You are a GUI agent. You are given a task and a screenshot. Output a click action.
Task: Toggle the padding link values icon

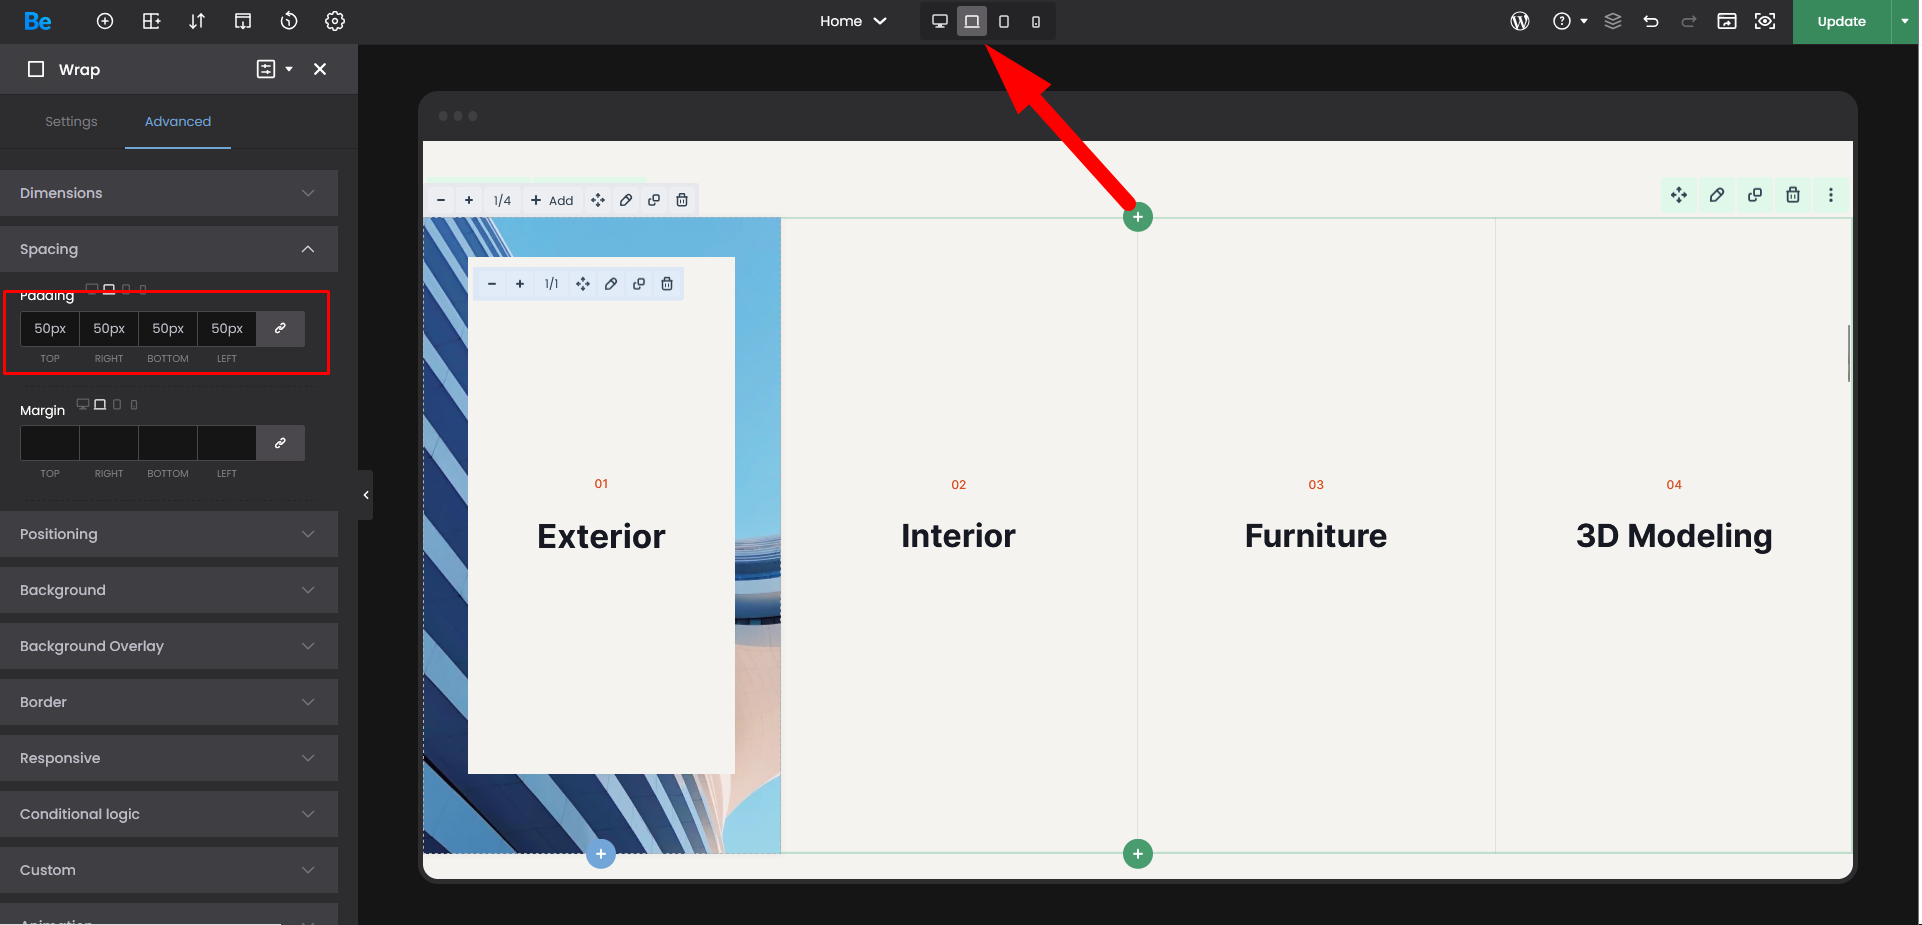pos(280,328)
